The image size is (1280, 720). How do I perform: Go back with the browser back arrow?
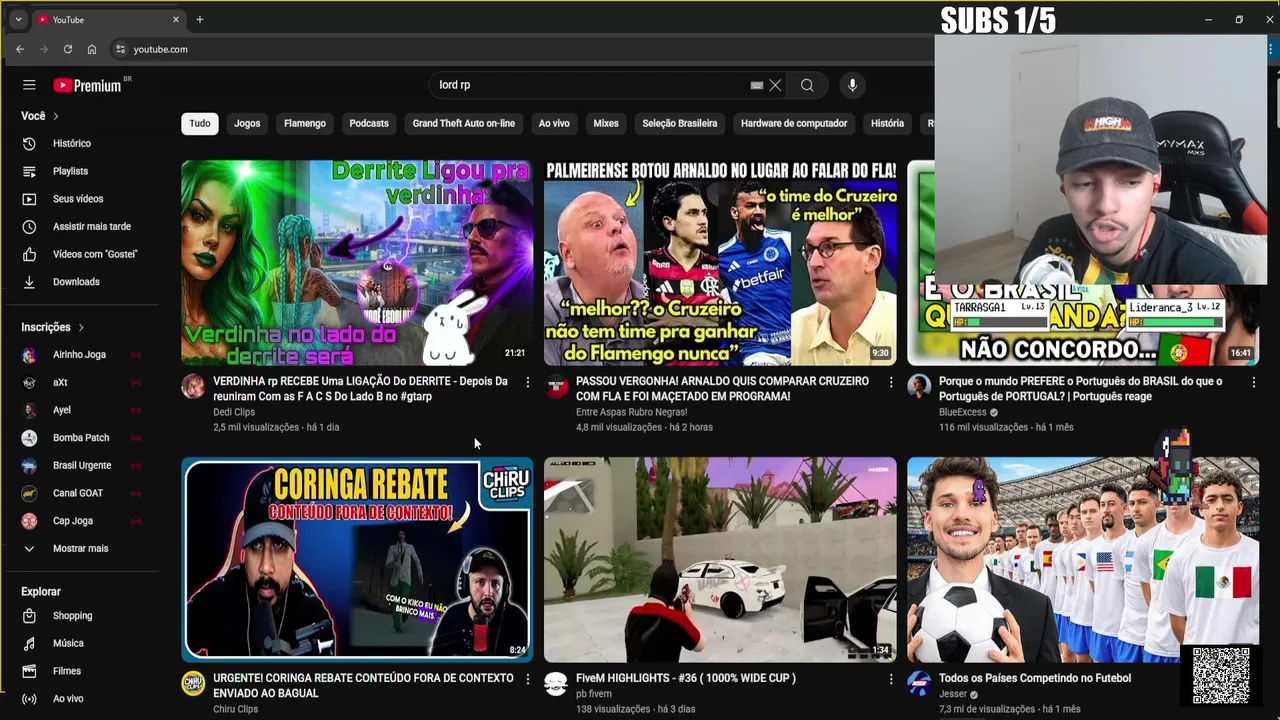pyautogui.click(x=20, y=49)
